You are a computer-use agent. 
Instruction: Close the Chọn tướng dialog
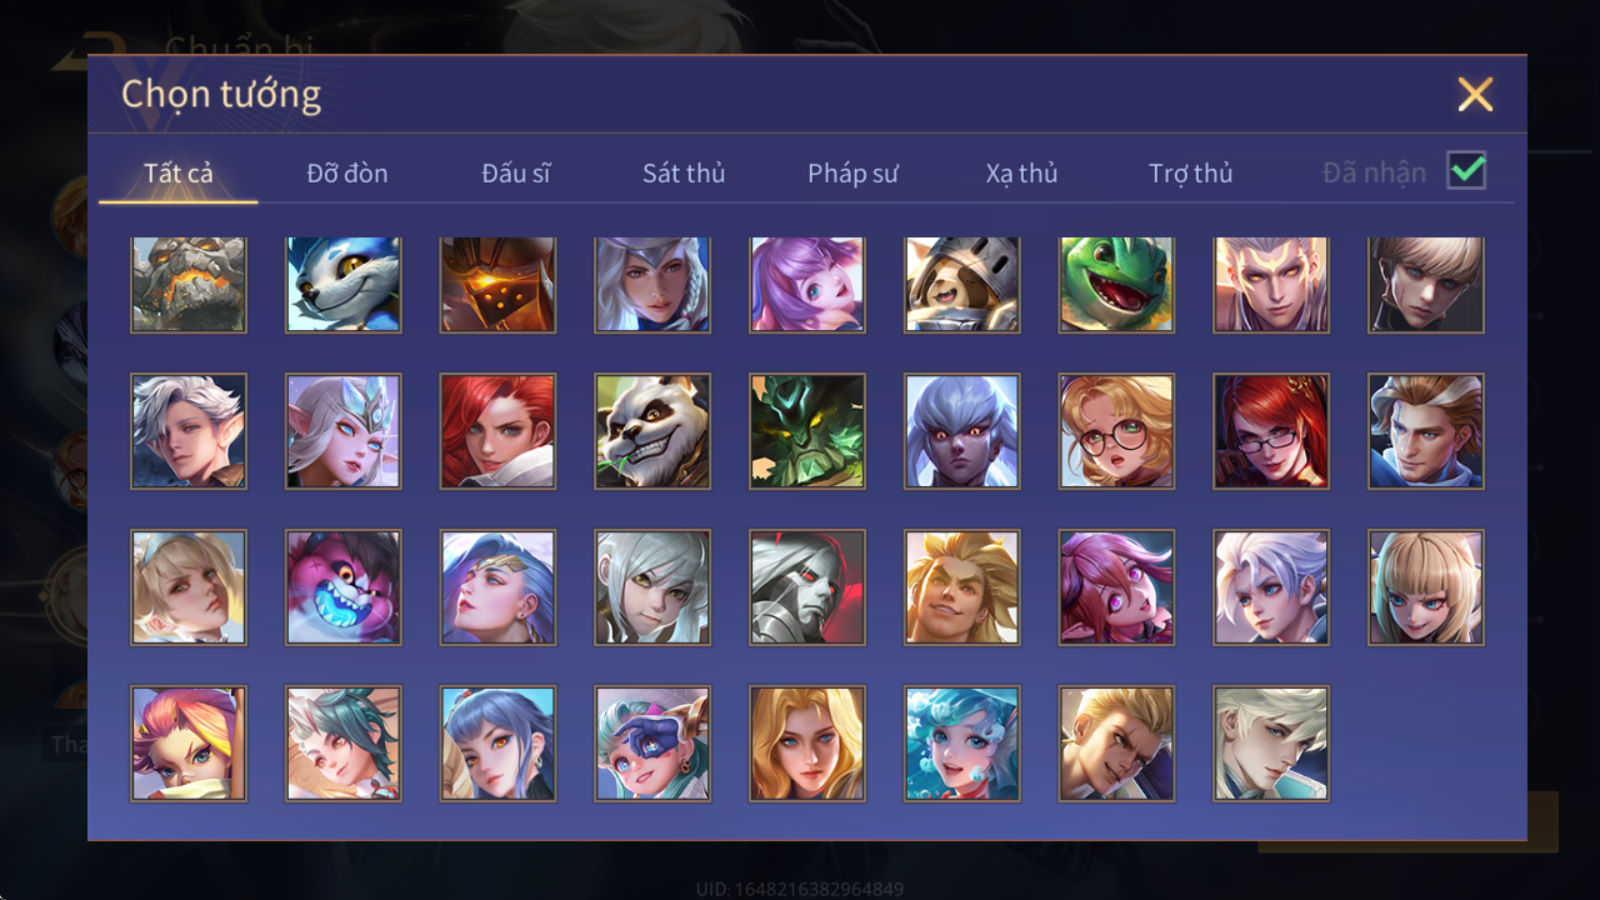click(1475, 94)
